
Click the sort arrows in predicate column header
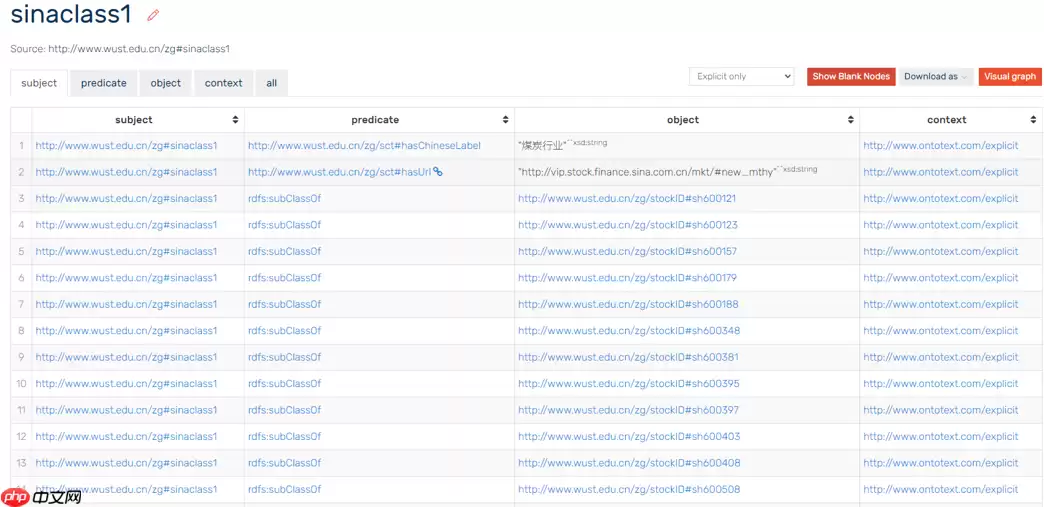pyautogui.click(x=506, y=120)
